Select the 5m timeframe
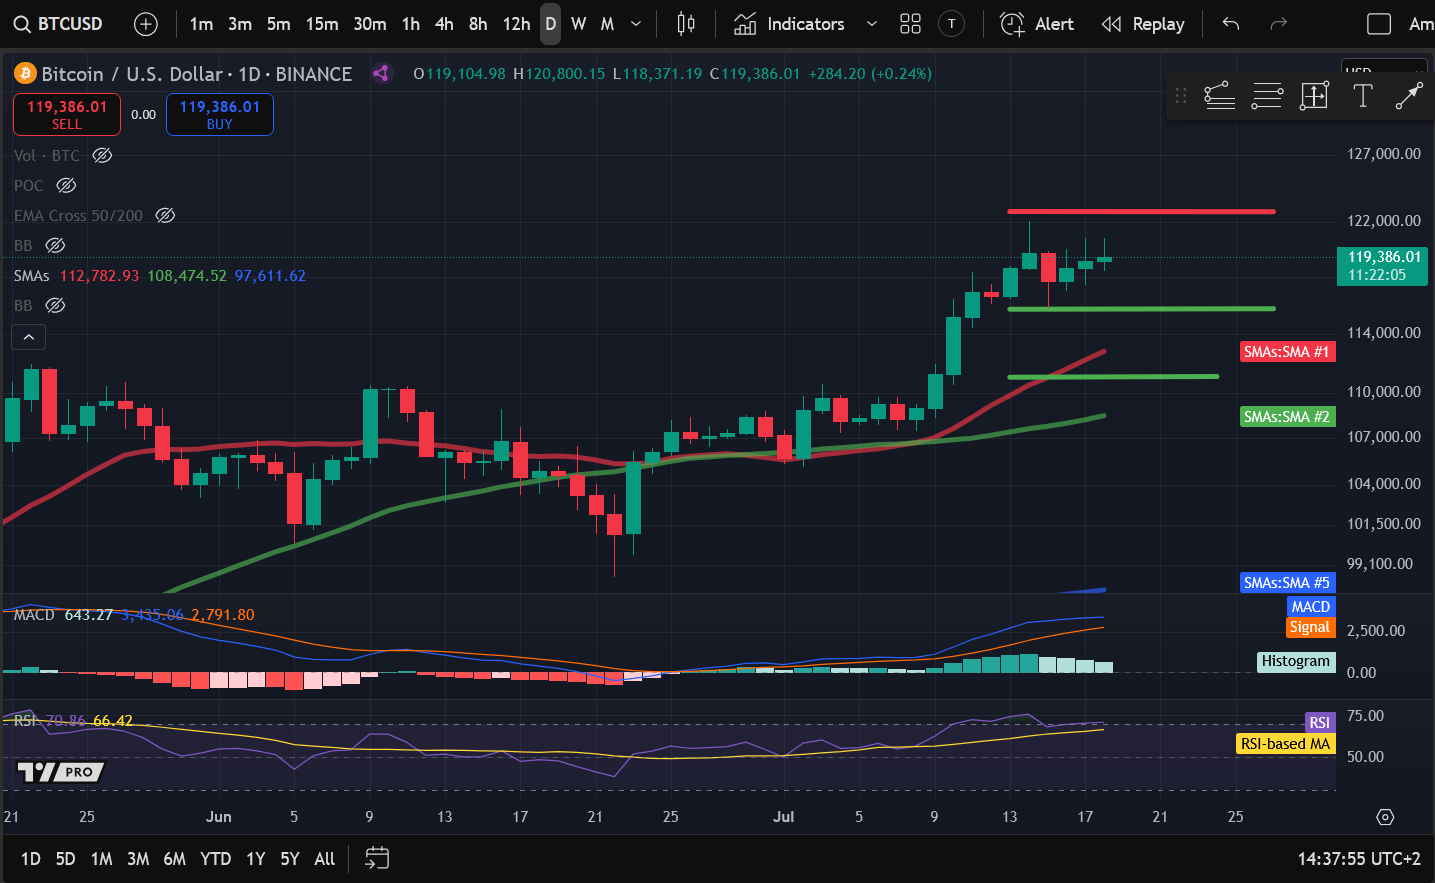 click(x=279, y=24)
